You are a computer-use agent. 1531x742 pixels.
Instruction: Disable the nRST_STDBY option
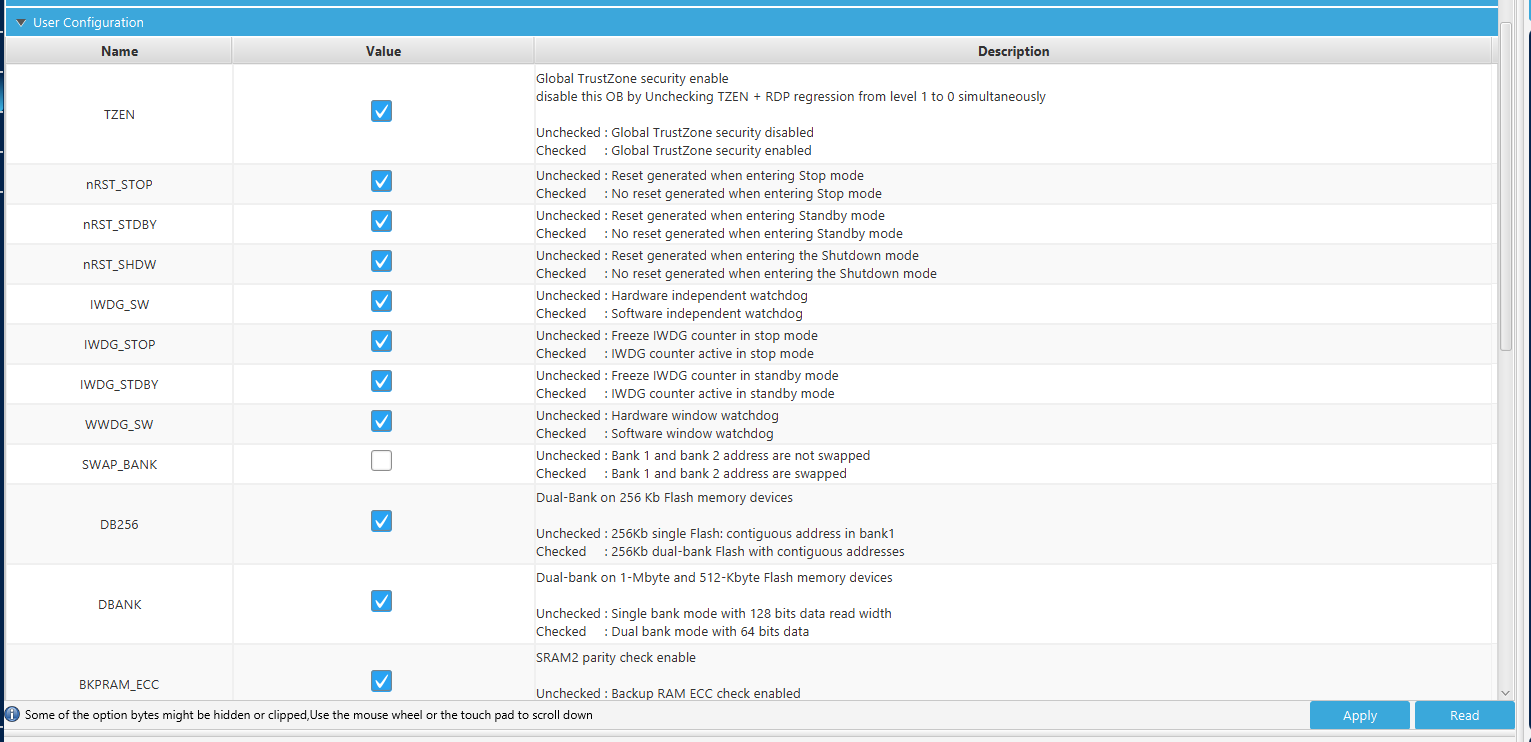pos(381,221)
